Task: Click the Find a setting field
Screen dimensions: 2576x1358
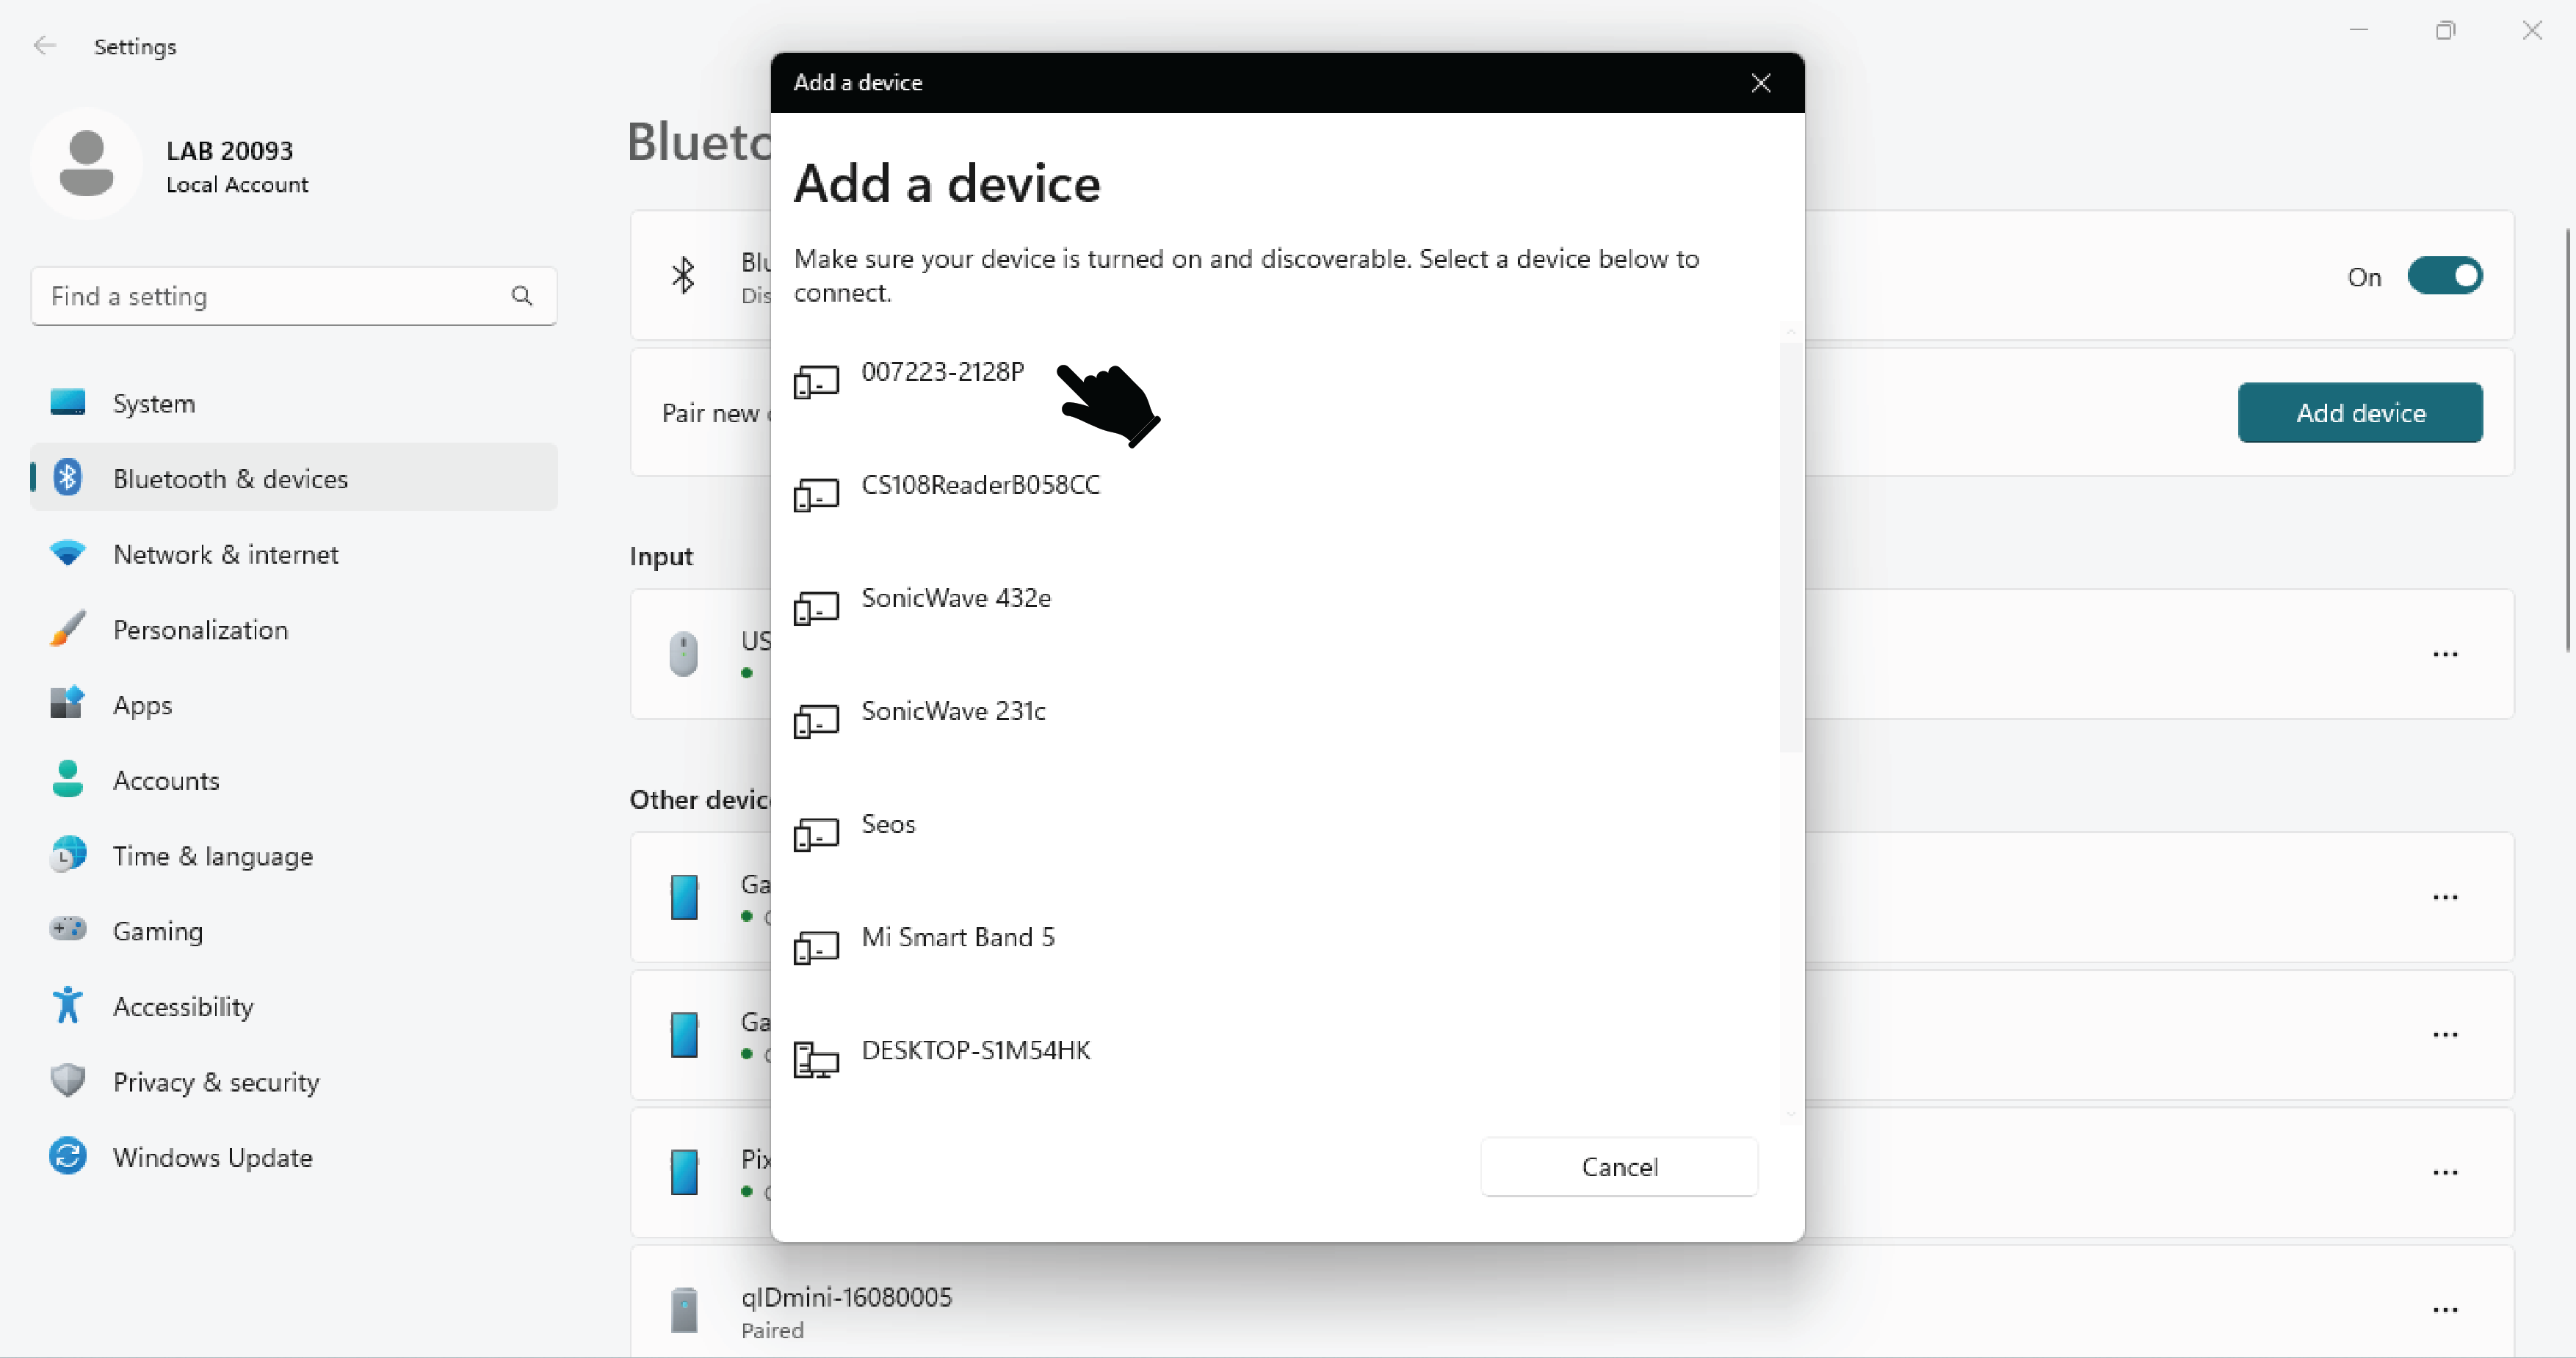Action: (270, 296)
